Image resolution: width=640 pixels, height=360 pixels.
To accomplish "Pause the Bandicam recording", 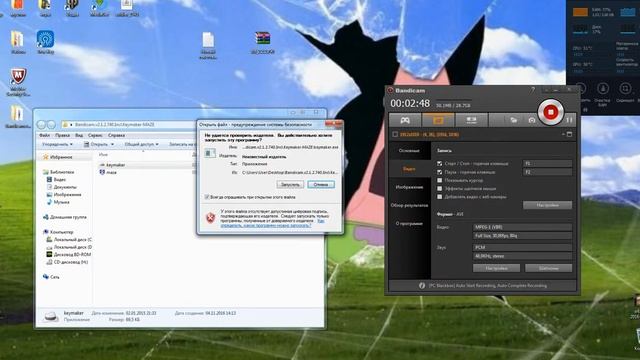I will (569, 120).
